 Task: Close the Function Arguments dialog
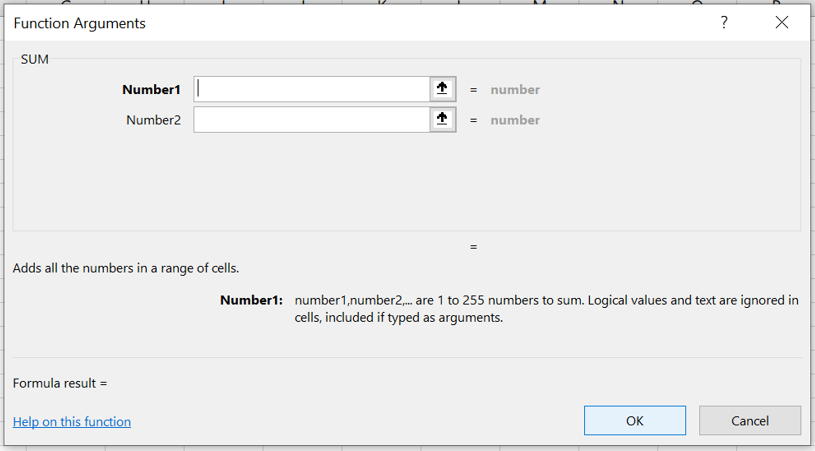[x=781, y=22]
